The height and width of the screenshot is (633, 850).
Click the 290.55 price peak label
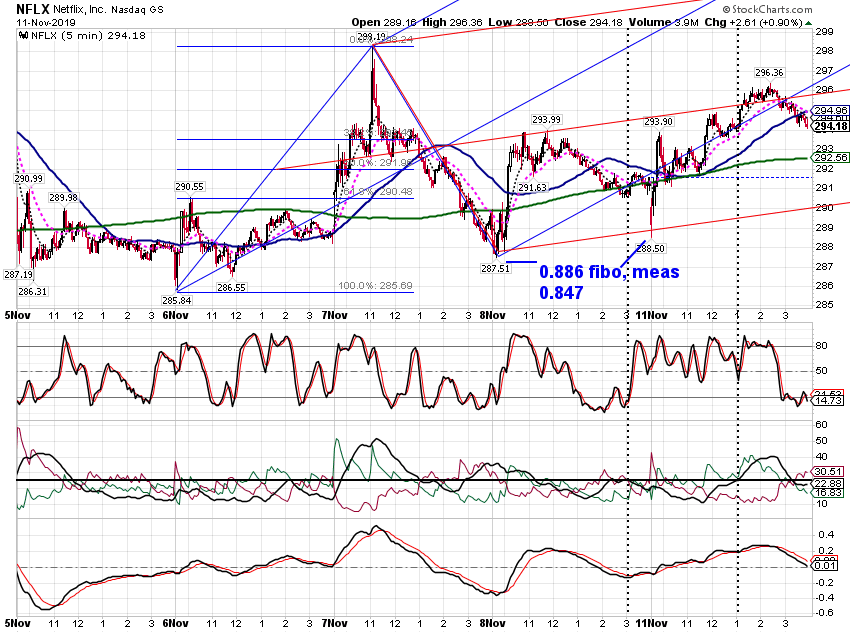point(189,187)
